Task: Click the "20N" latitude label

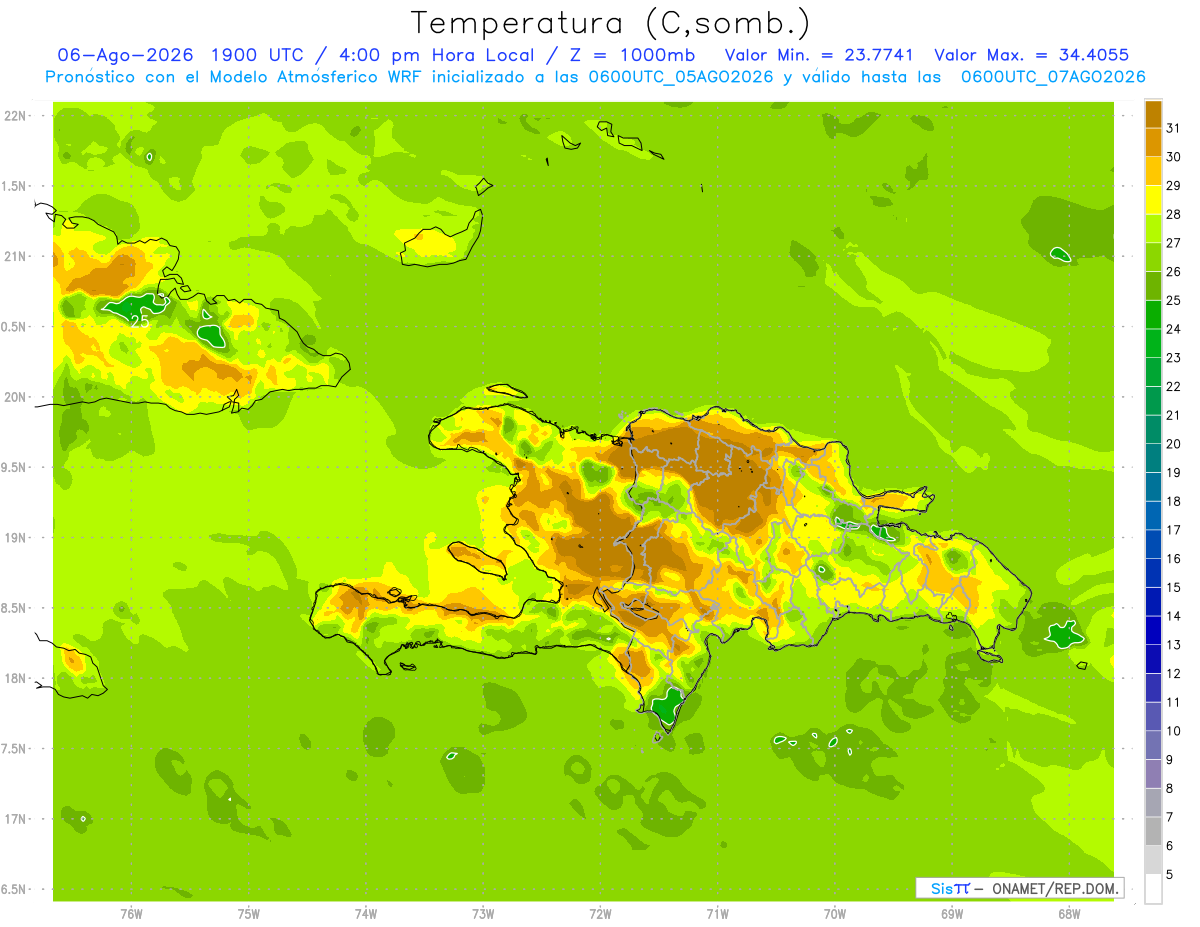Action: click(15, 397)
